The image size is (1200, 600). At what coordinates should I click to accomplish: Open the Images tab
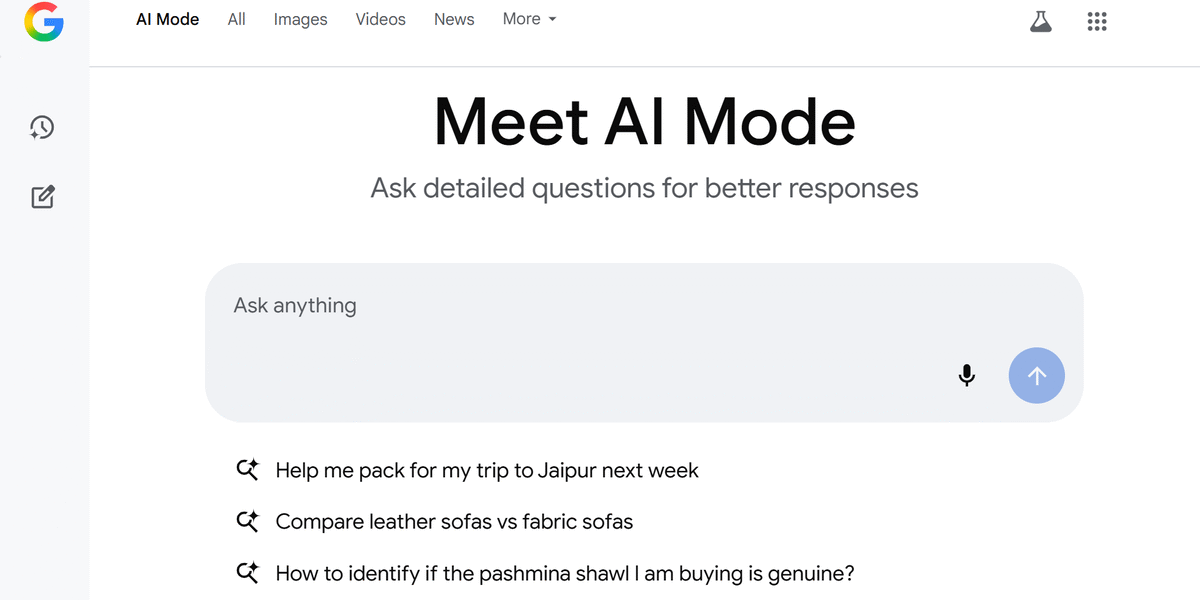(x=300, y=19)
